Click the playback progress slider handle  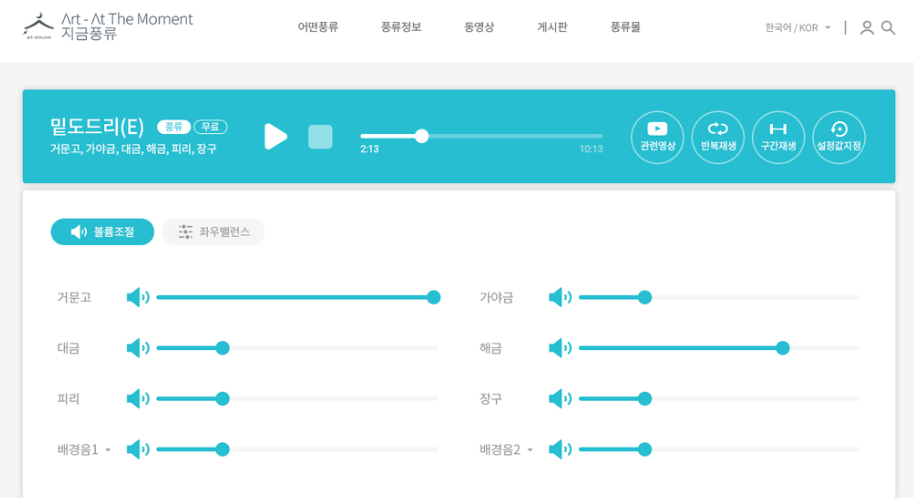[421, 136]
